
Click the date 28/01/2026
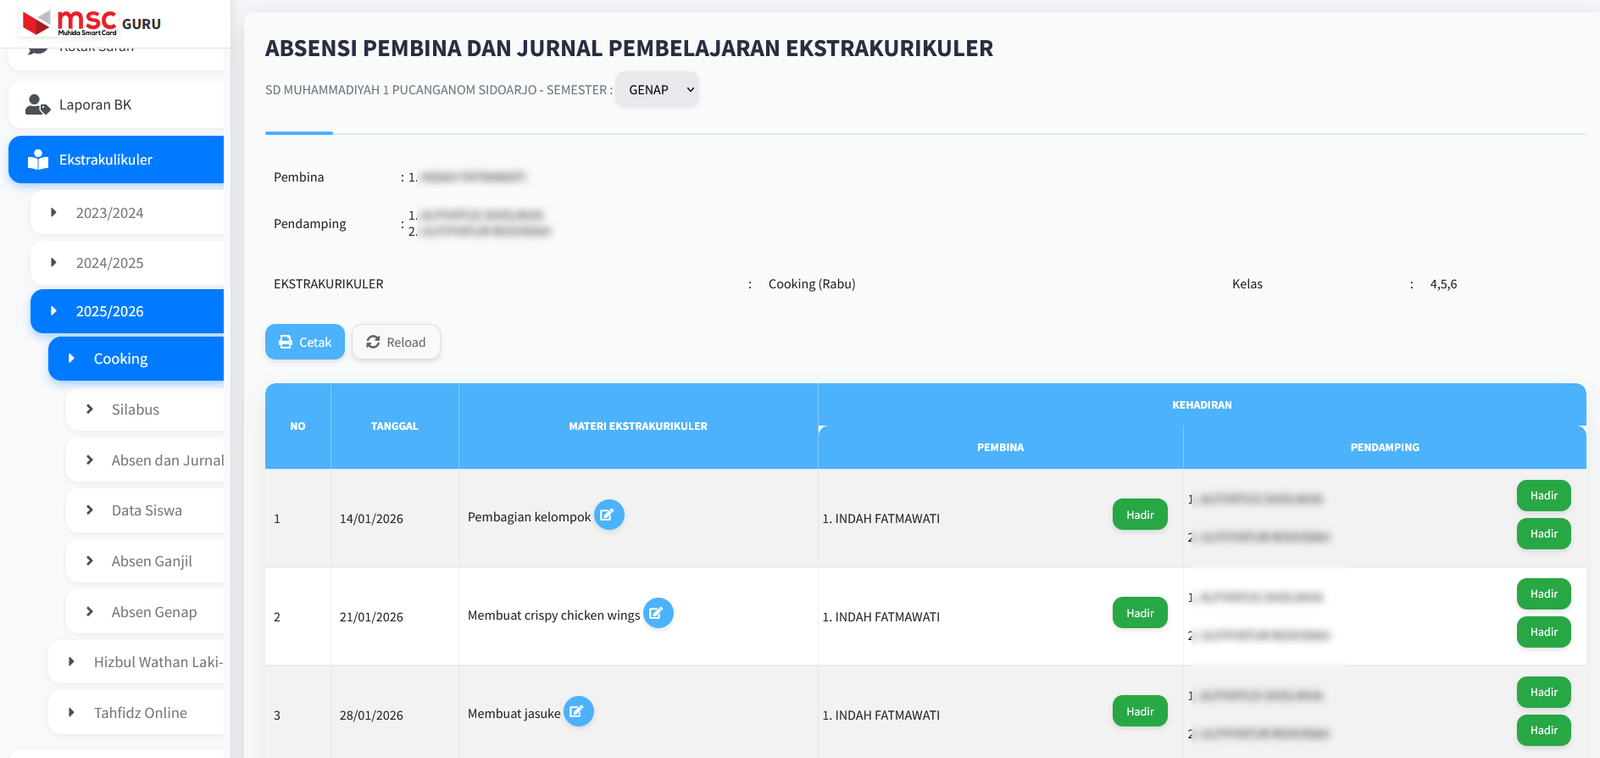click(371, 715)
